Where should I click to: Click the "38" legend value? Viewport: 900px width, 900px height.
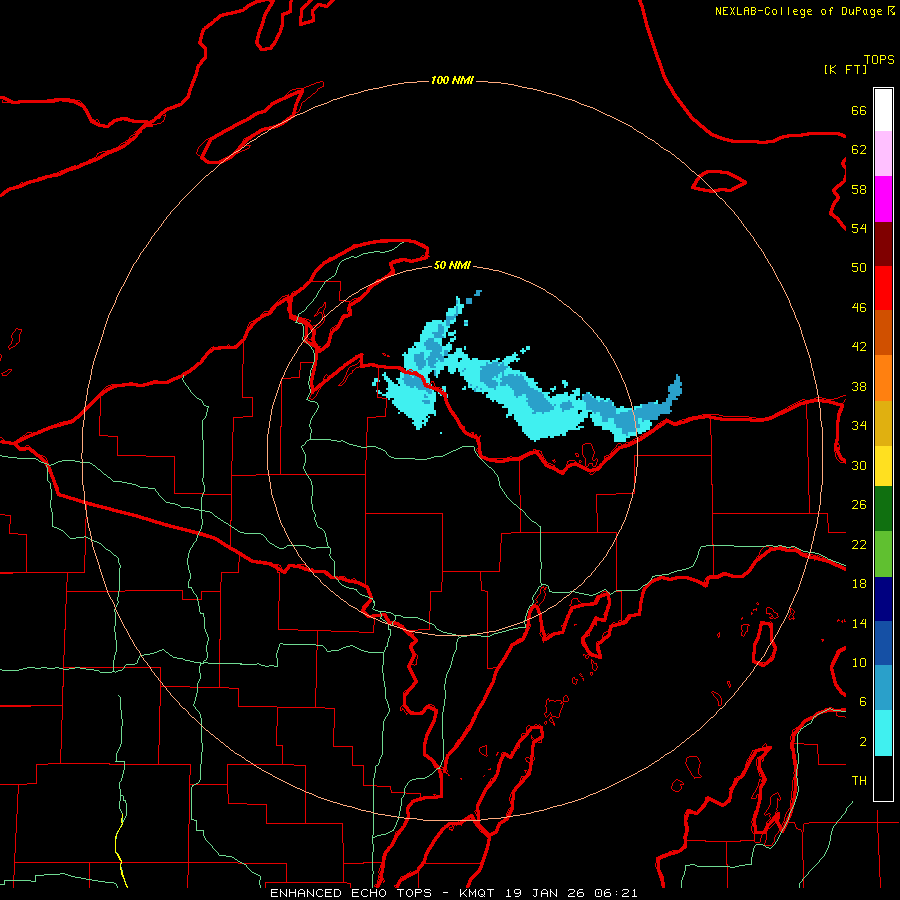coord(859,387)
